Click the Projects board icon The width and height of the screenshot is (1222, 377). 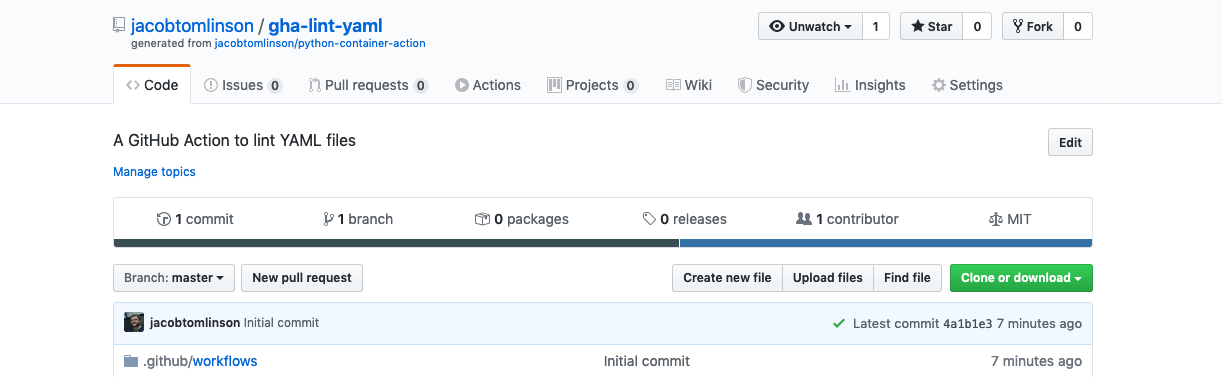(554, 86)
